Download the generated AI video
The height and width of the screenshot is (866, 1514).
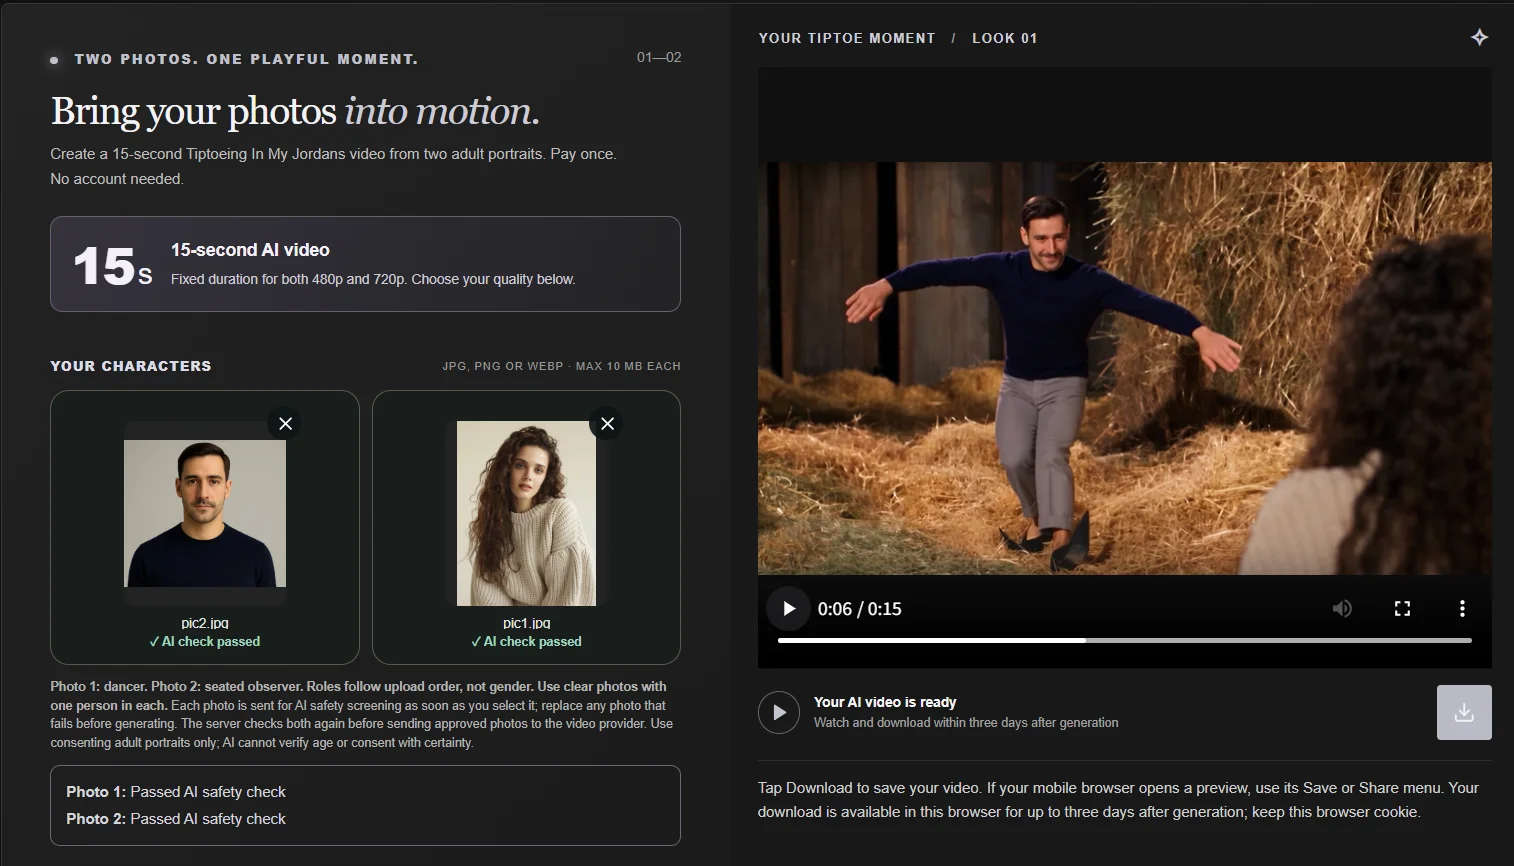click(x=1464, y=712)
